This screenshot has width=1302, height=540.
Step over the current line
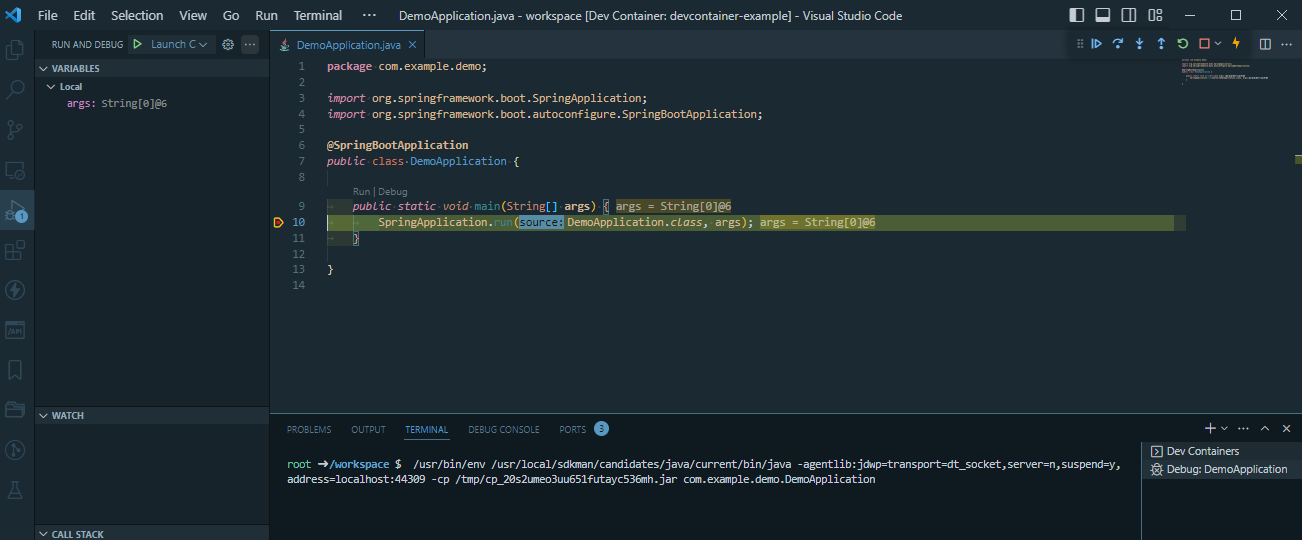1118,44
